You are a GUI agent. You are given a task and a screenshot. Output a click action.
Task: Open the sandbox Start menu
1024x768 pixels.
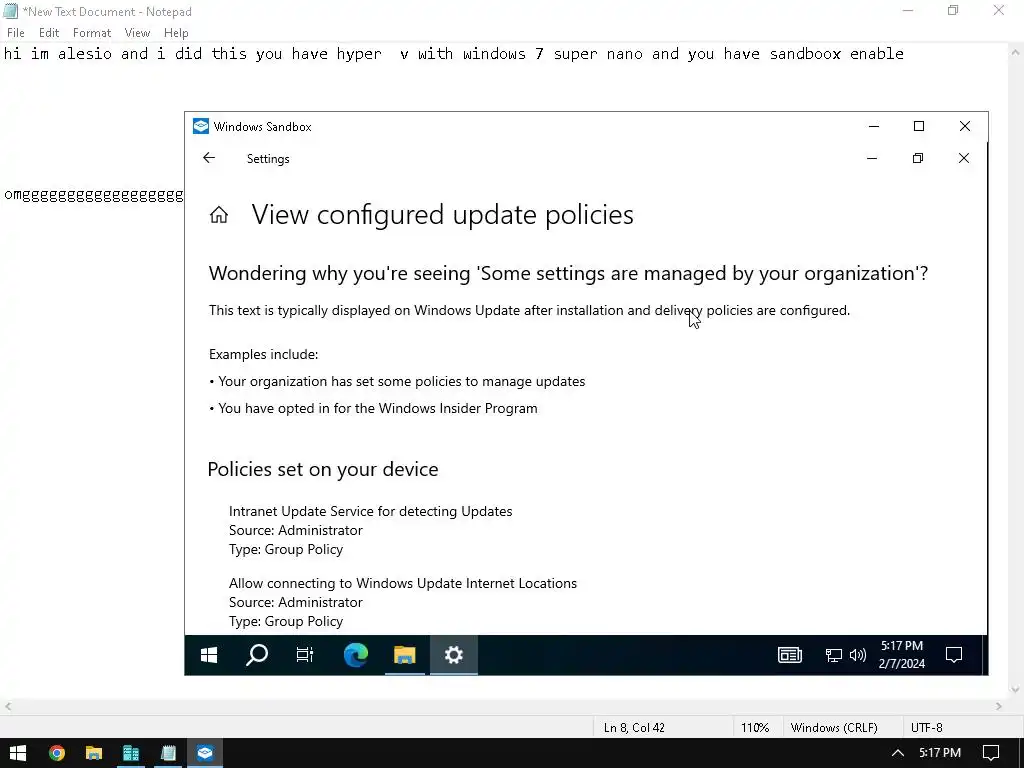click(x=209, y=655)
